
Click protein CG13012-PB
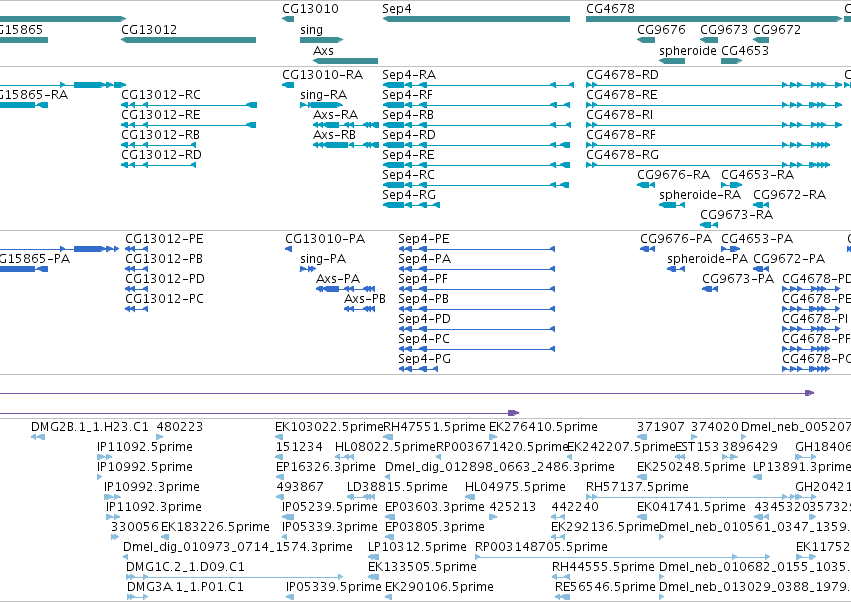(136, 269)
